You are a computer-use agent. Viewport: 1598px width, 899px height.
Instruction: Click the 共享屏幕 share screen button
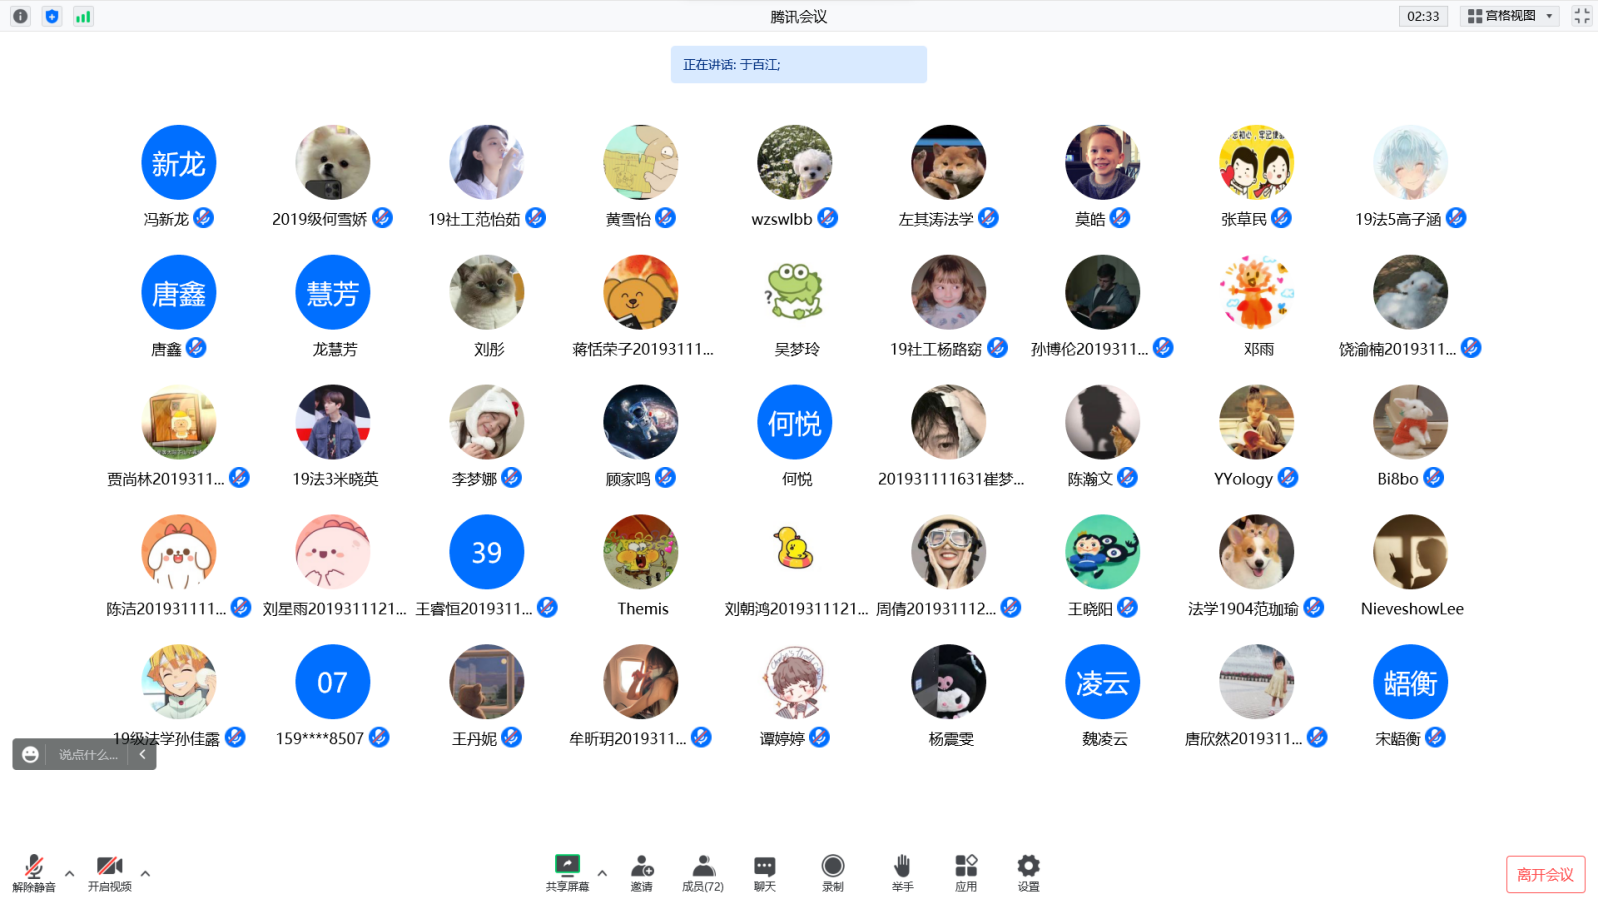[567, 872]
